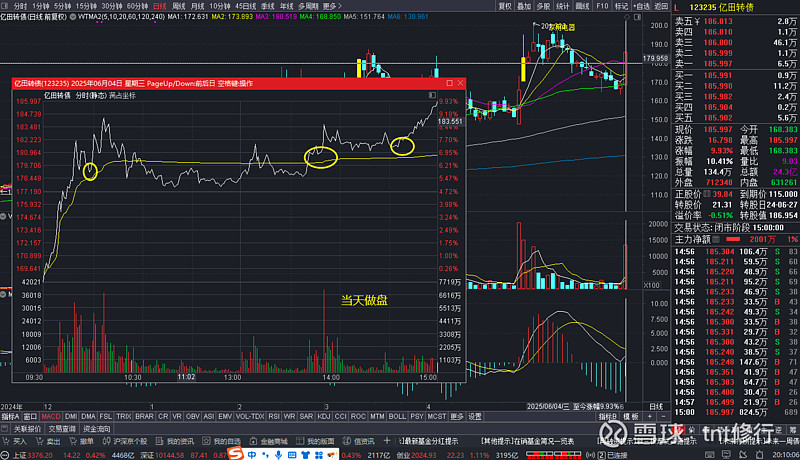Click monitor icon in bottom status bar
Screen dimensions: 800x460
[x=727, y=454]
